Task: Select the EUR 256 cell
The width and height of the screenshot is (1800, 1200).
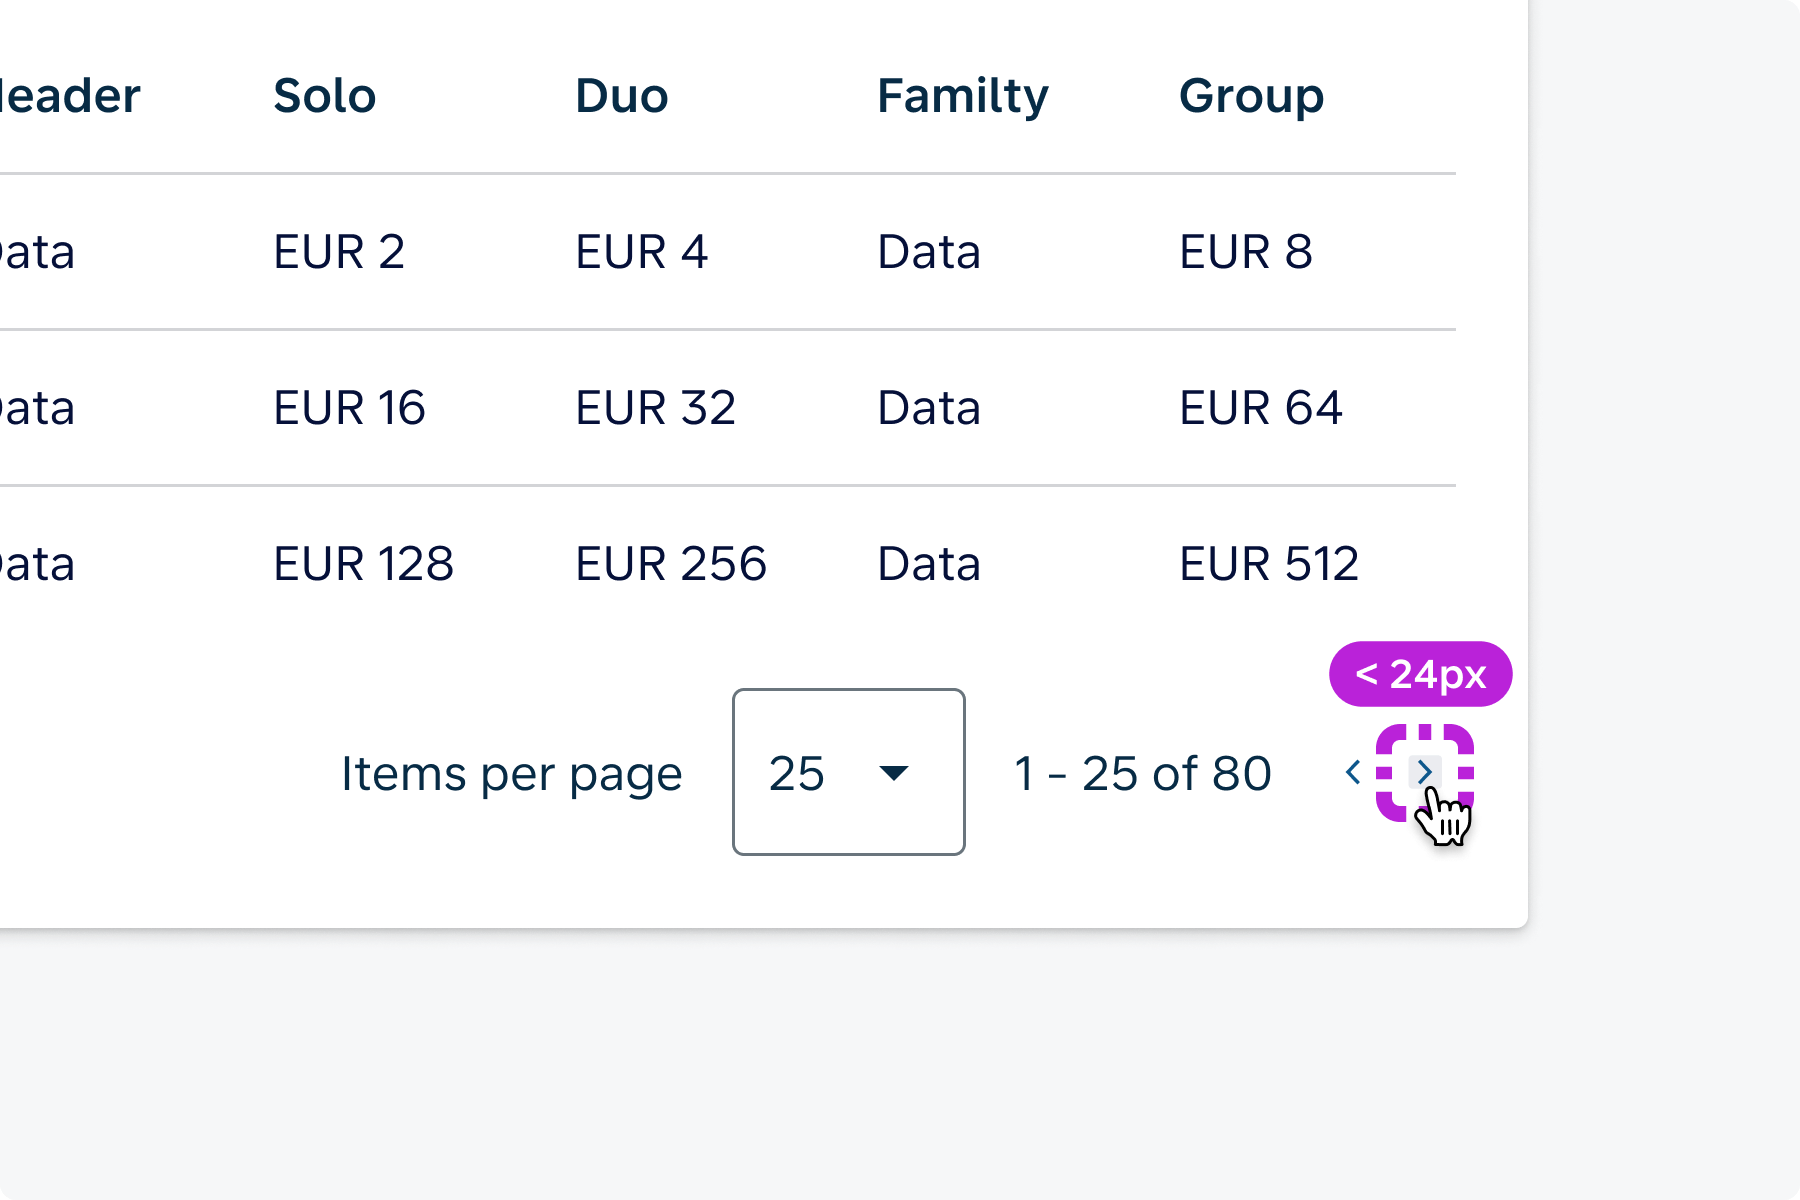Action: (670, 564)
